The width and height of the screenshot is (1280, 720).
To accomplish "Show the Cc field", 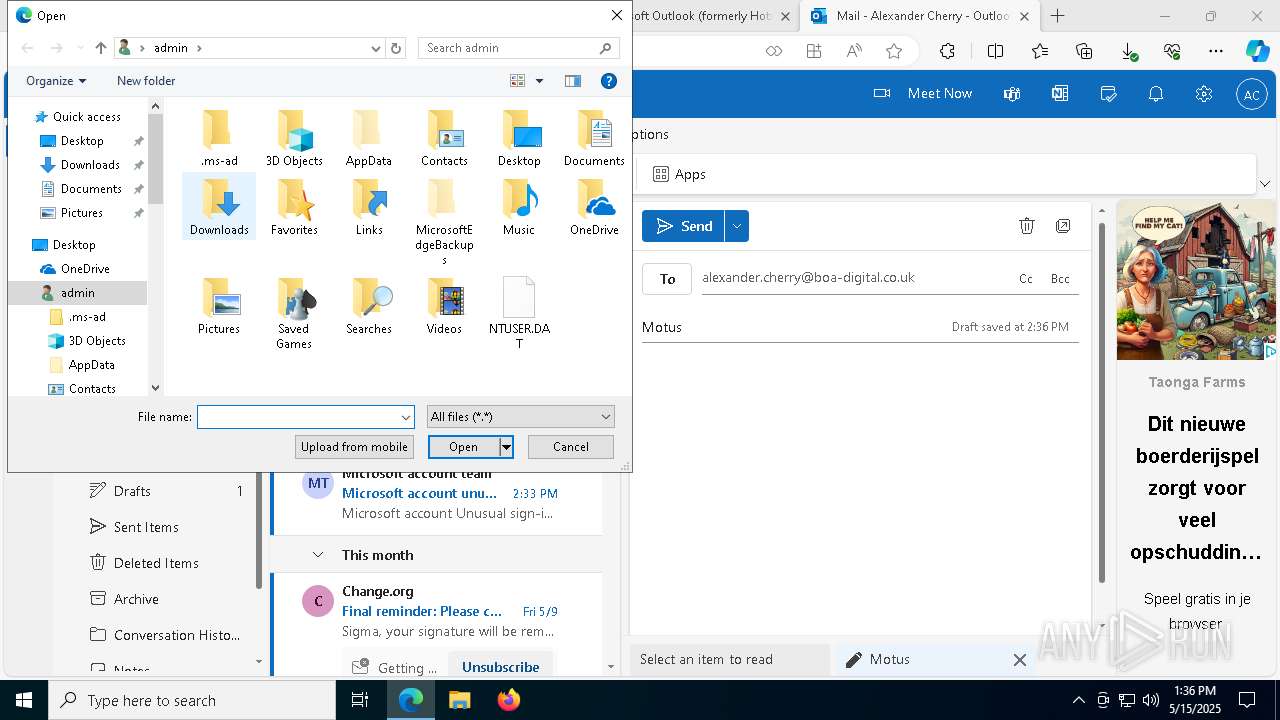I will [1025, 279].
